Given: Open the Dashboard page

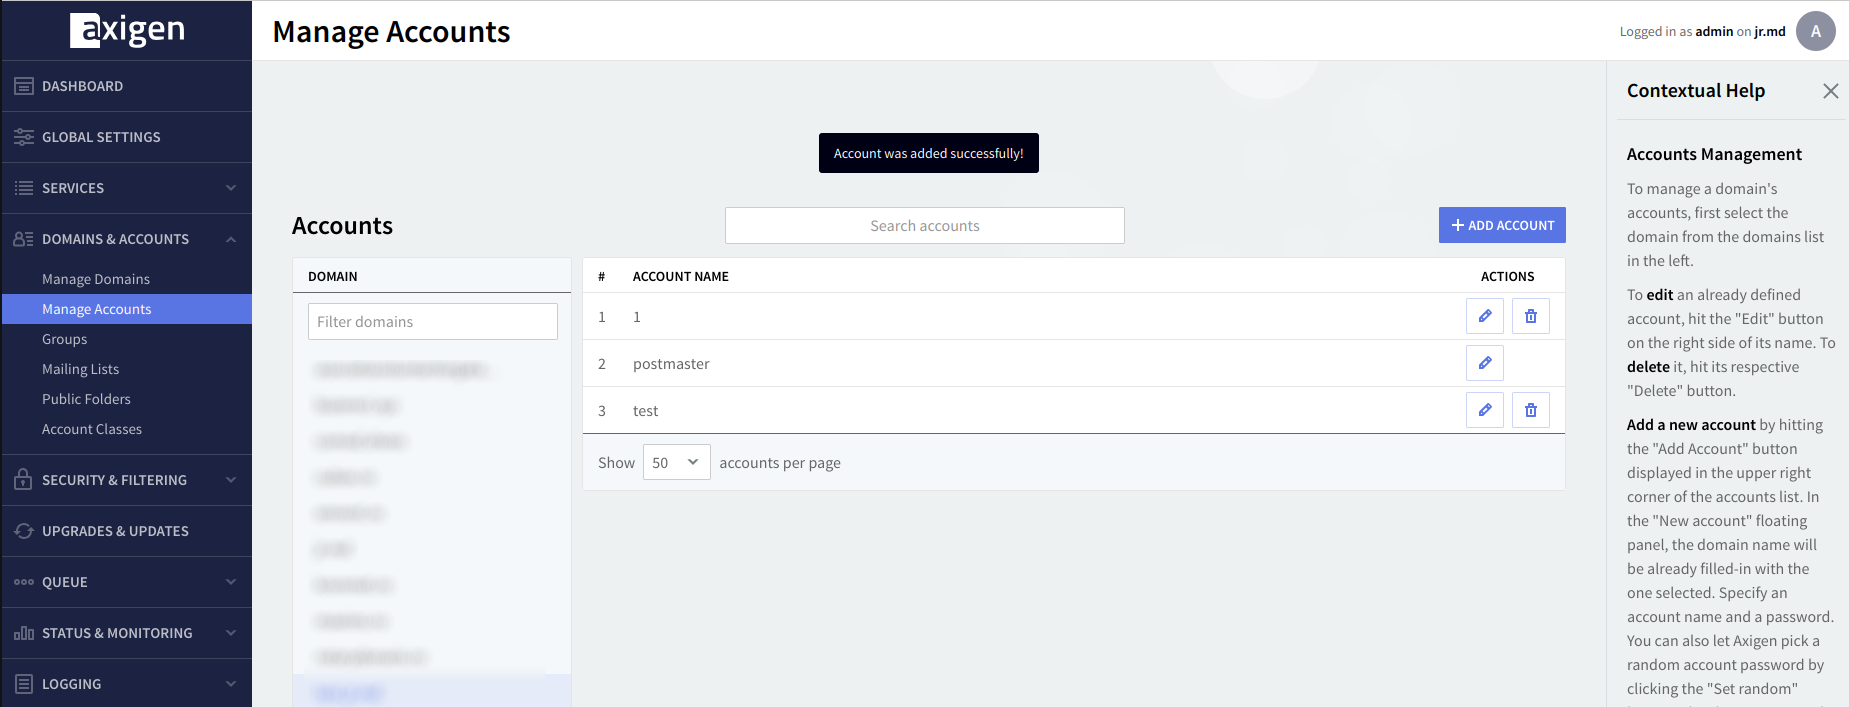Looking at the screenshot, I should (x=82, y=86).
